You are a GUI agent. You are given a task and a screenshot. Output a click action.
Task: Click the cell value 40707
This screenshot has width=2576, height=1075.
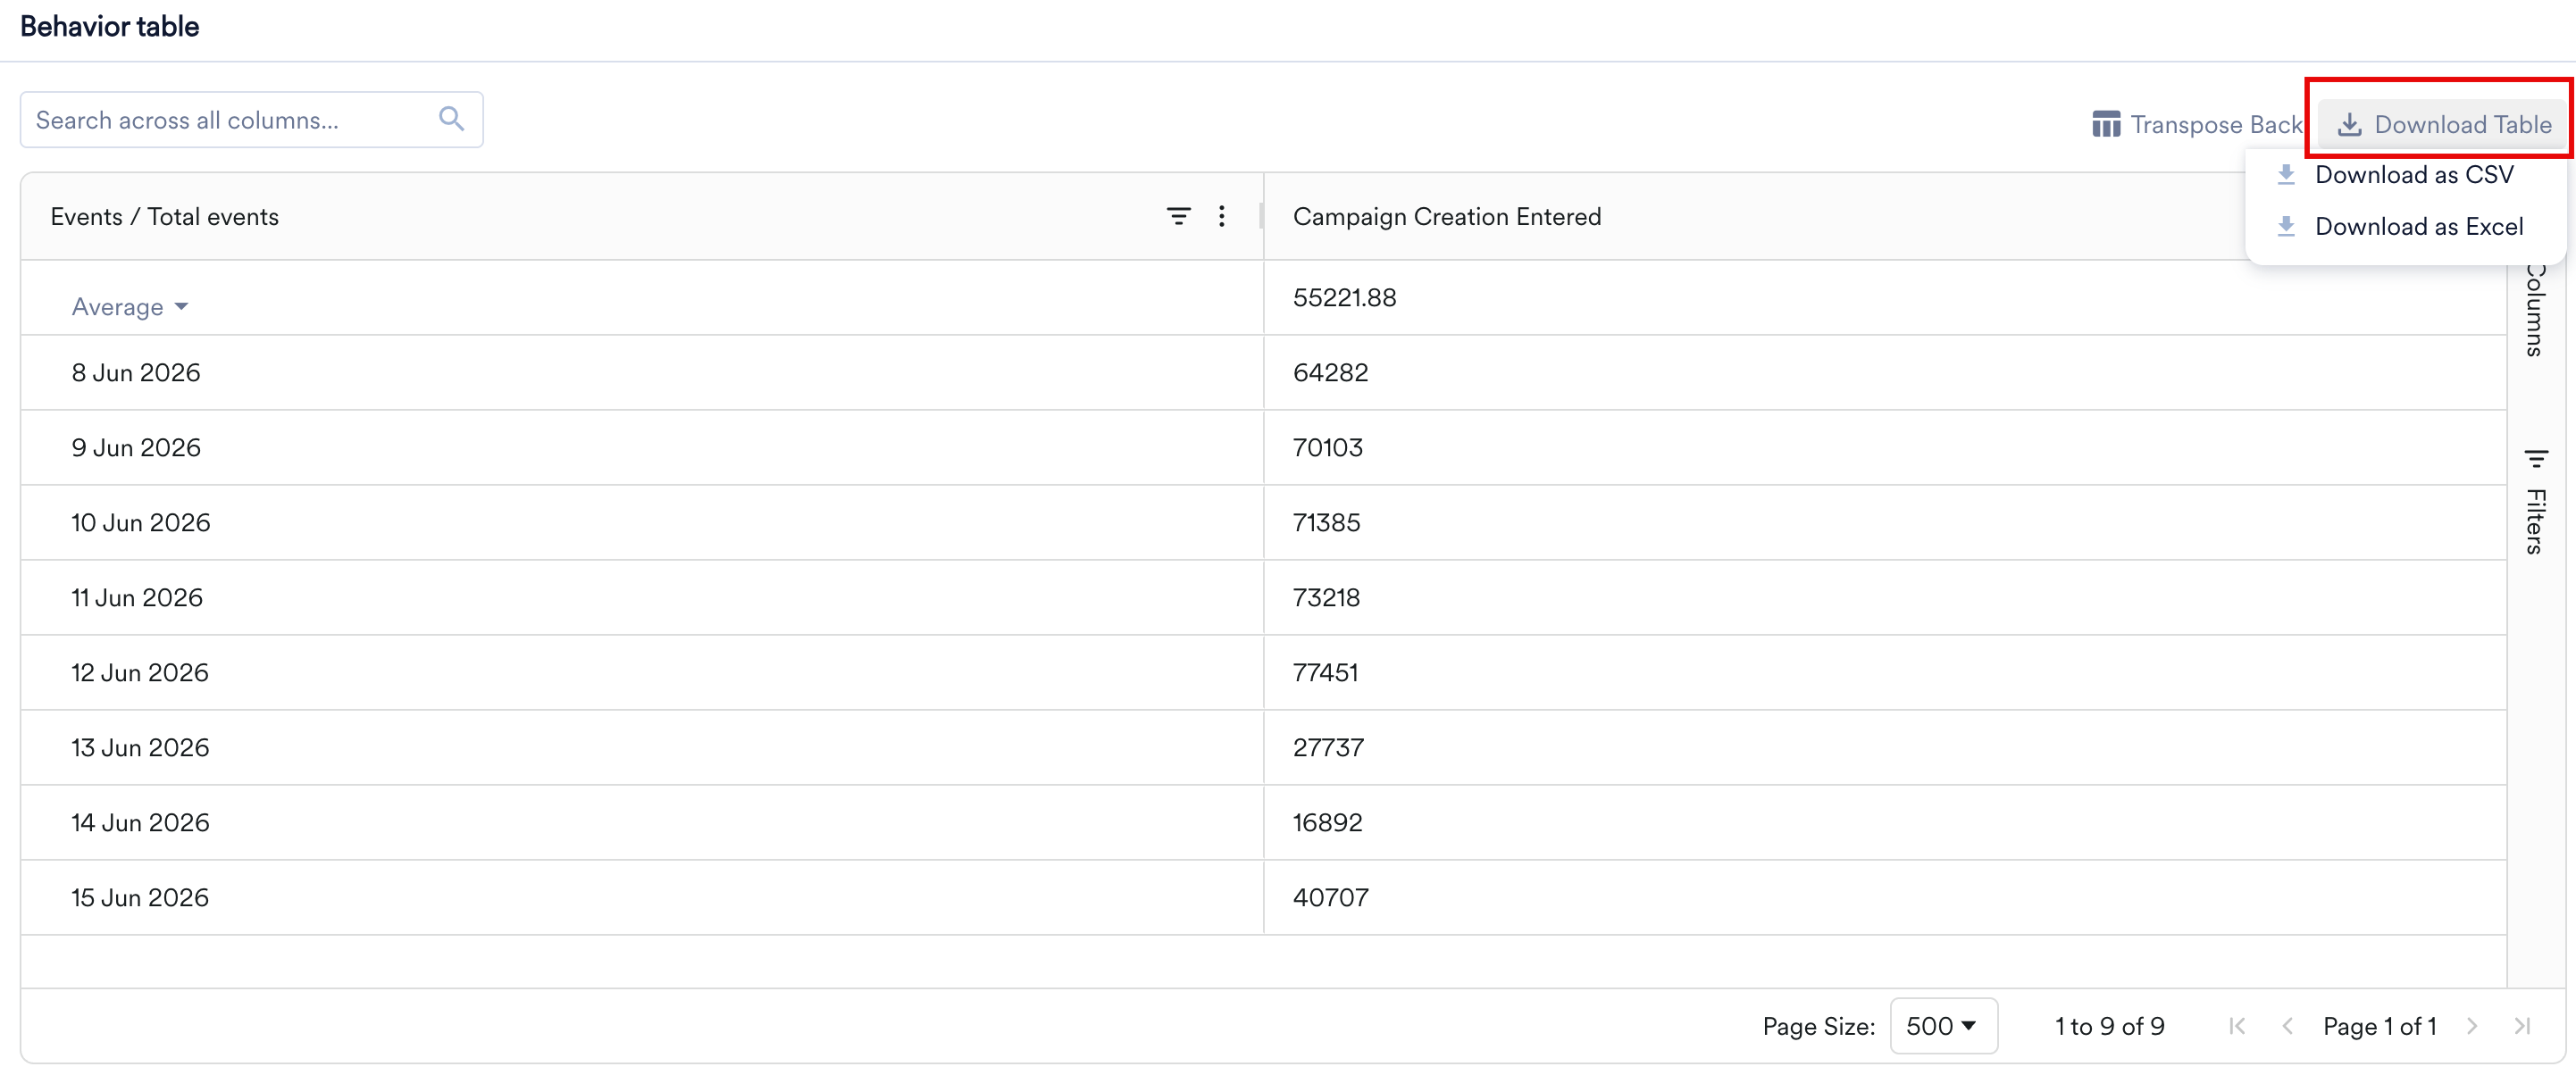click(1331, 898)
